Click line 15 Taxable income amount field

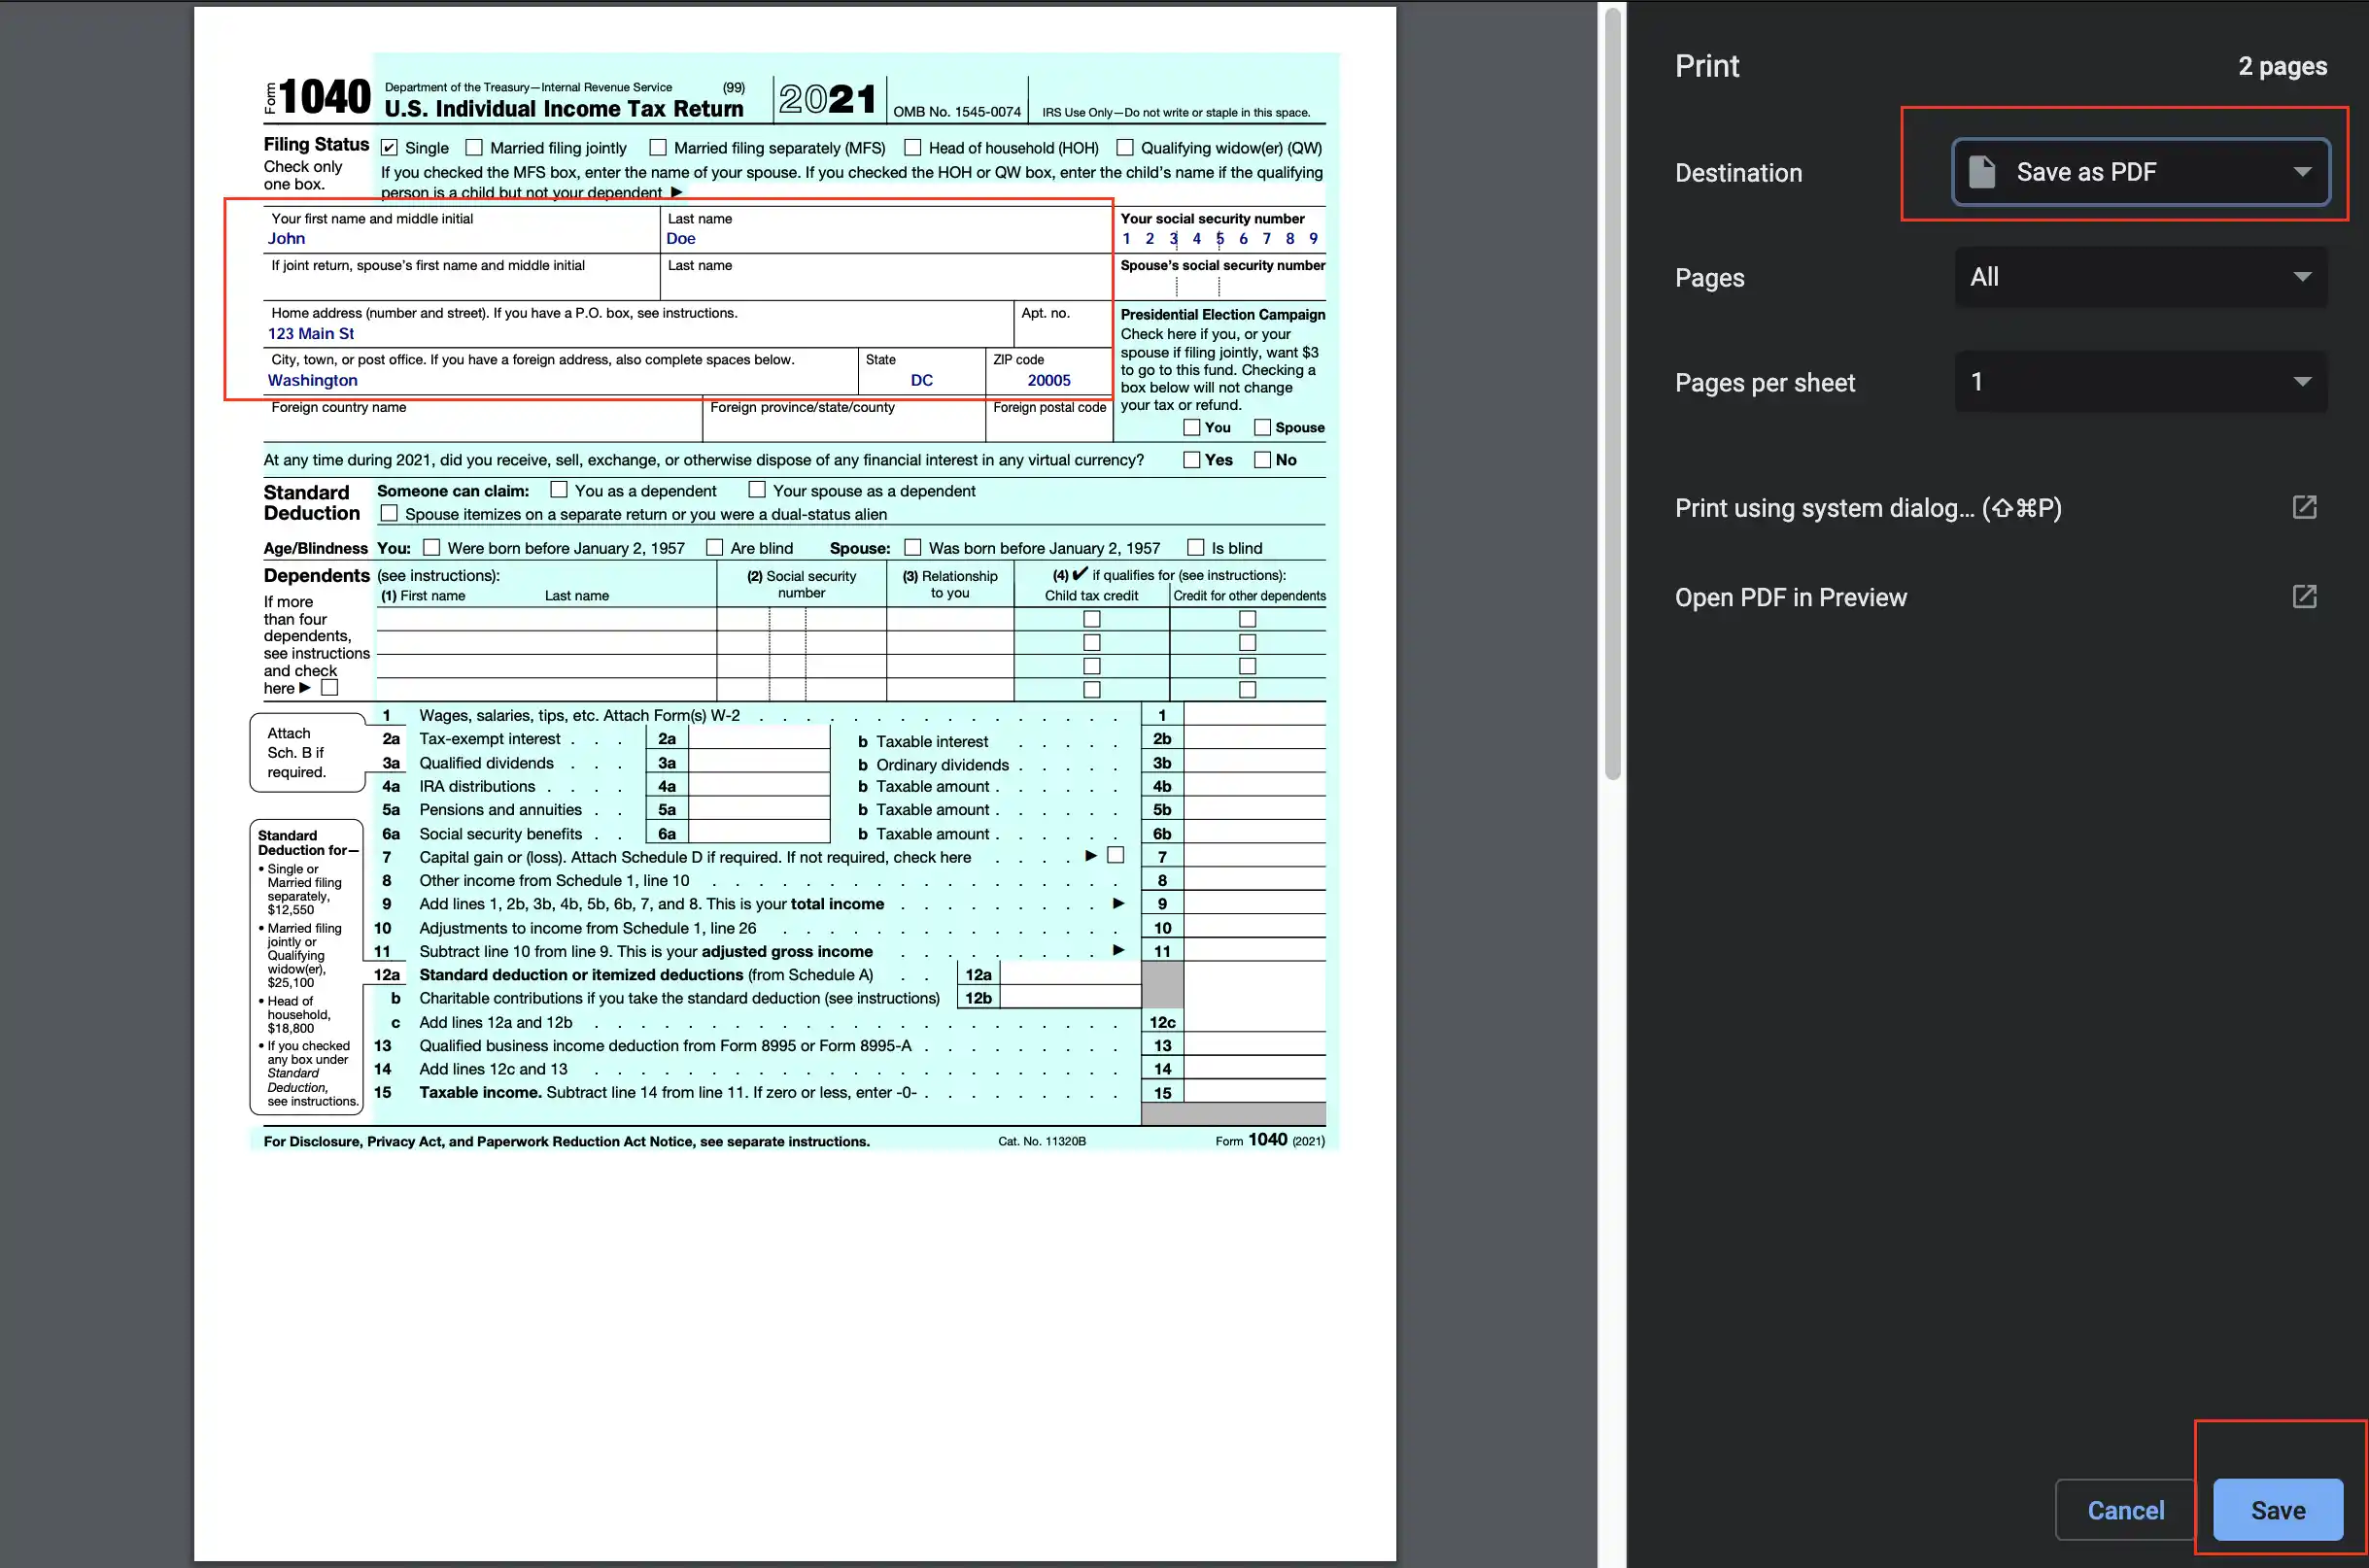(x=1254, y=1092)
